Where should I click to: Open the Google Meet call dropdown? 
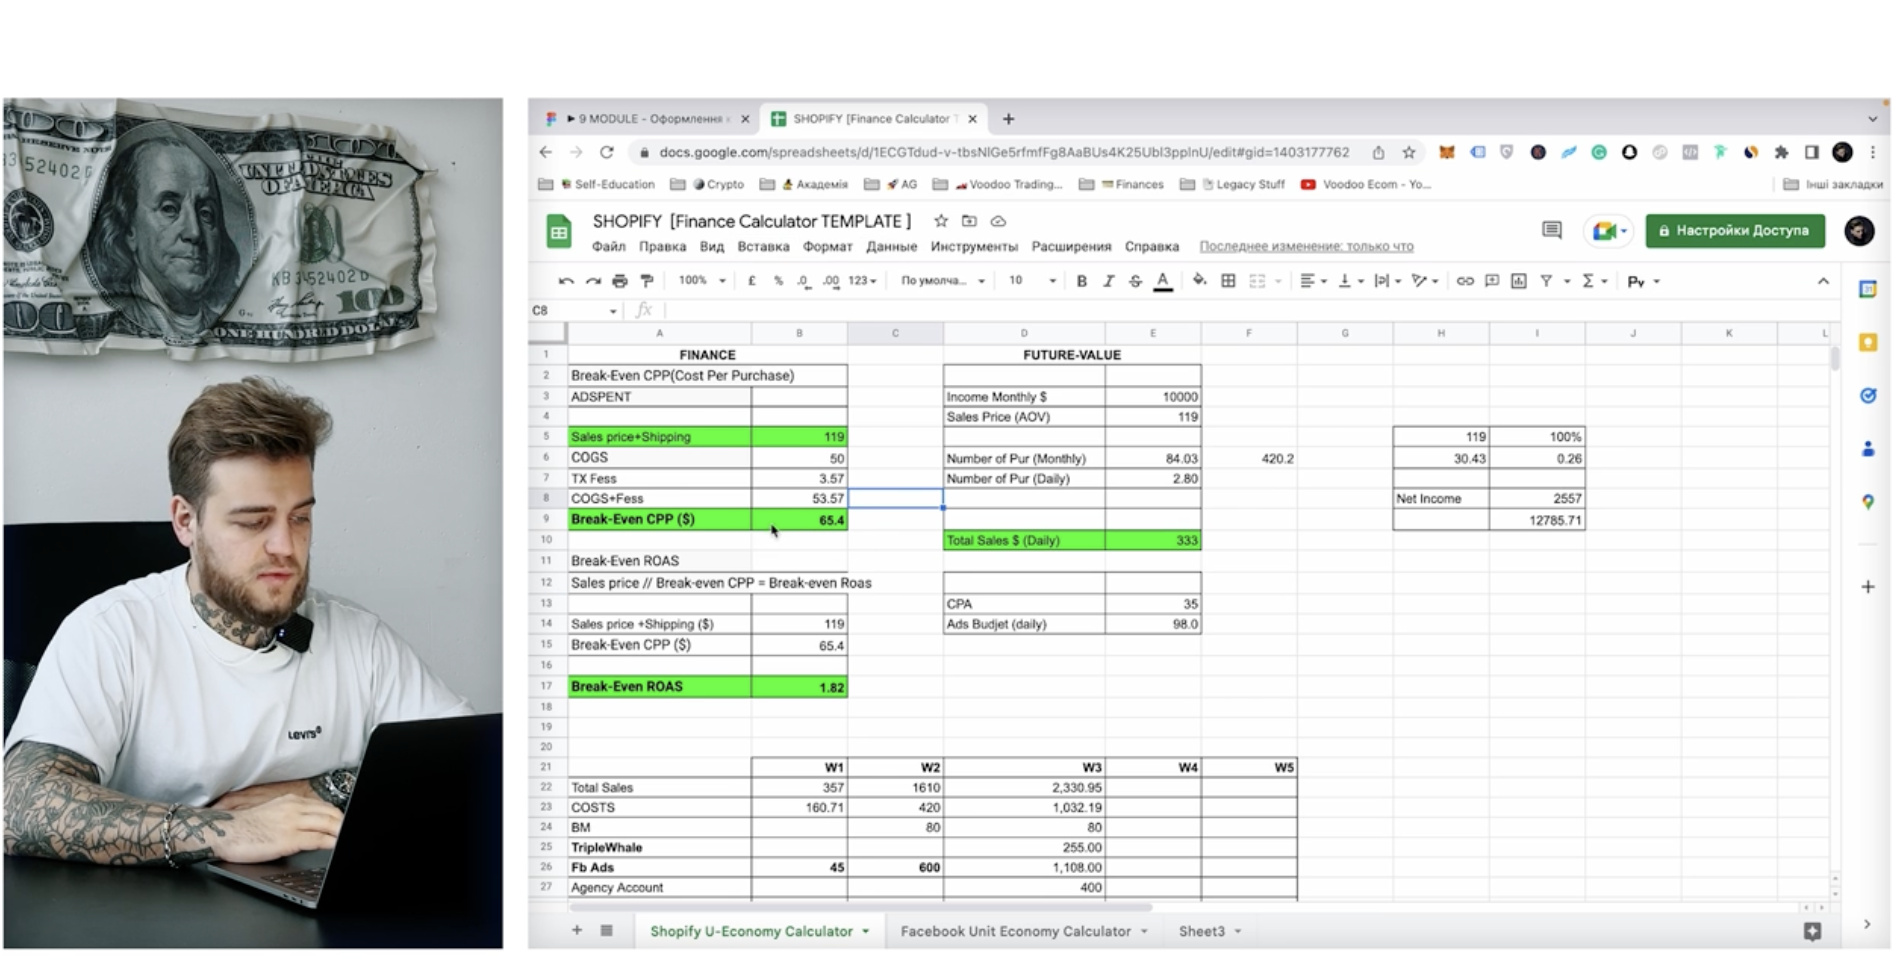[x=1608, y=231]
